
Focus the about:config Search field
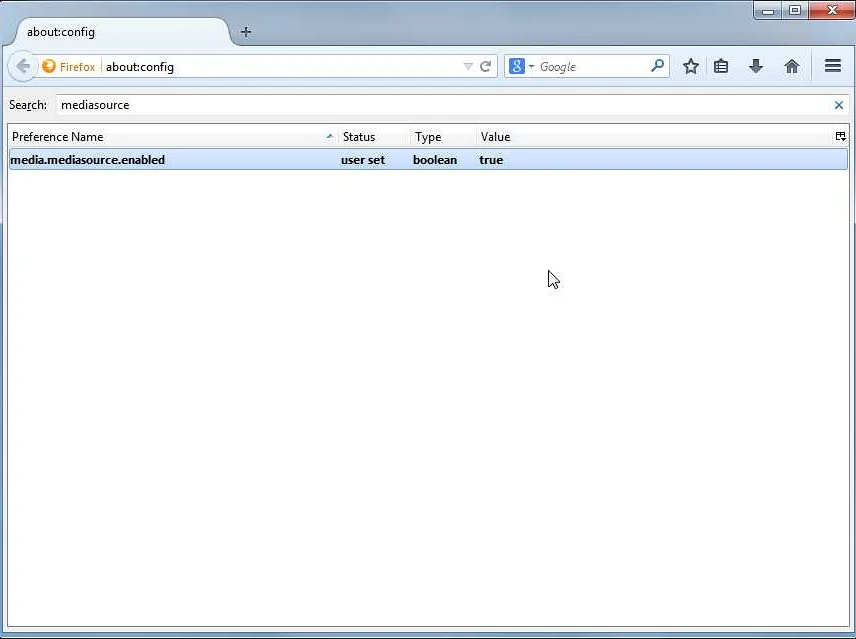pyautogui.click(x=440, y=105)
